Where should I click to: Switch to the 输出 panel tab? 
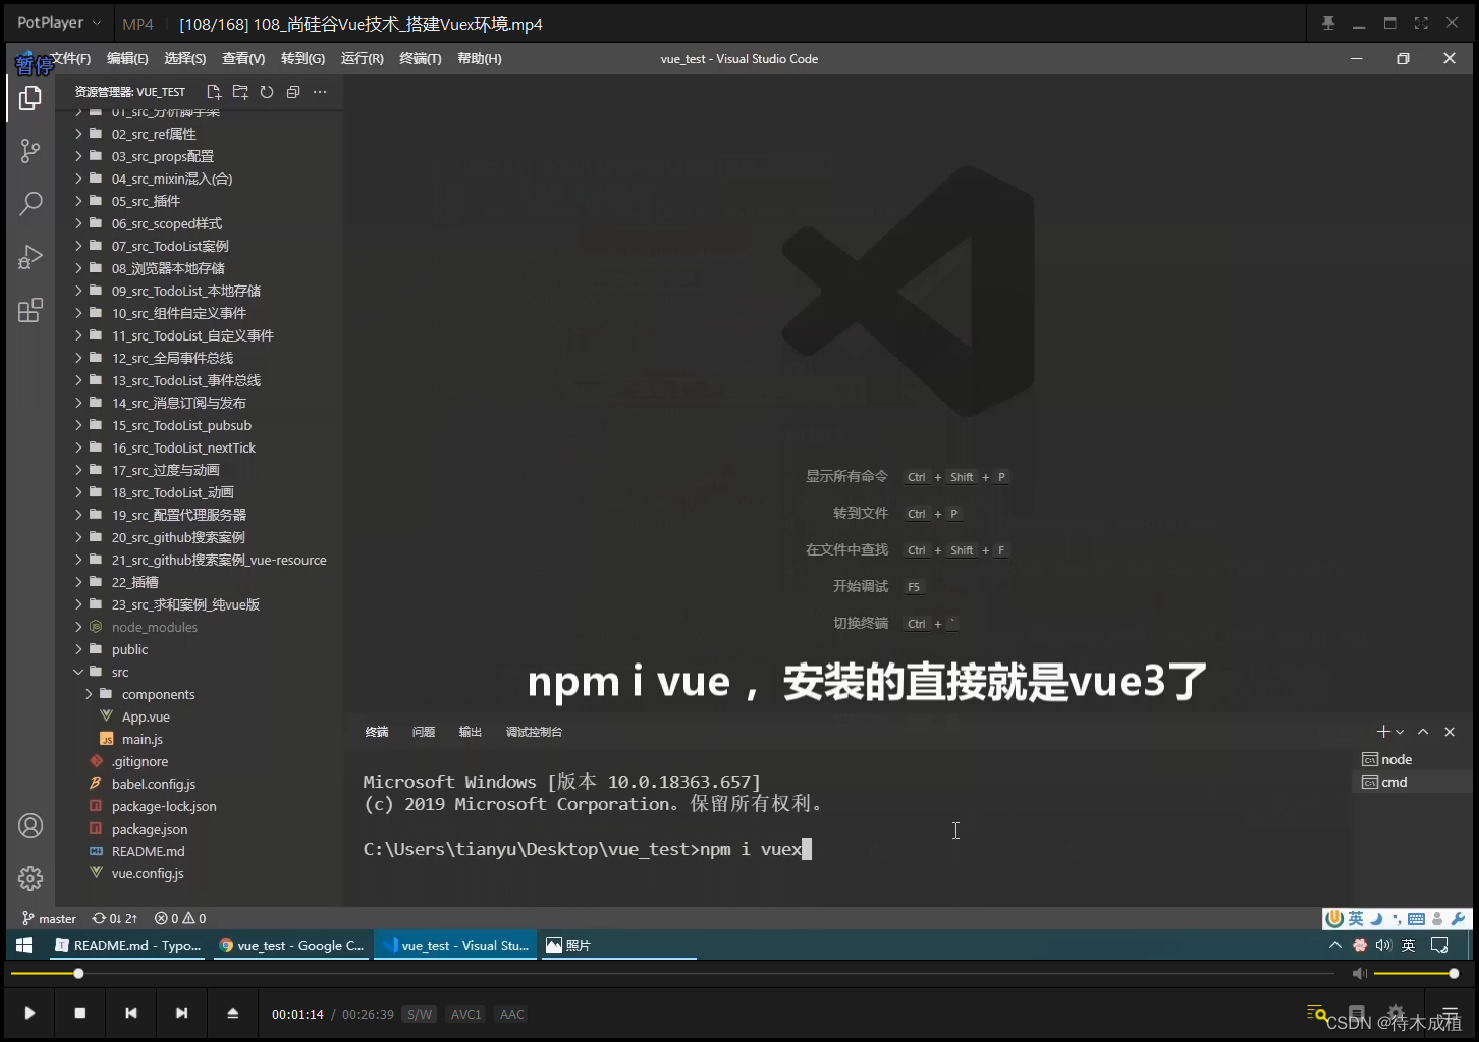click(x=470, y=732)
